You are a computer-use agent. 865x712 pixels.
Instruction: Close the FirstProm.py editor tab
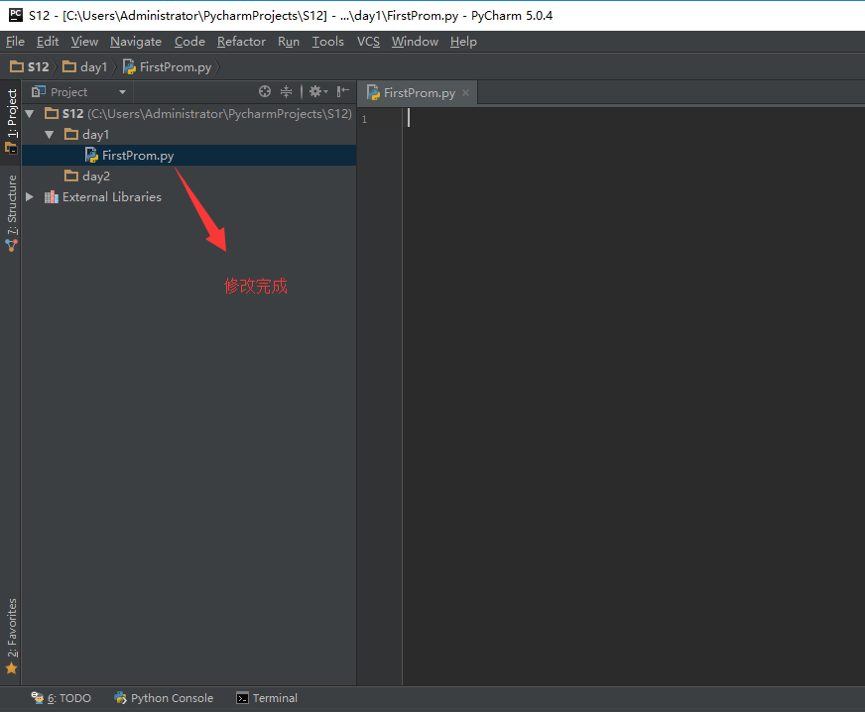point(466,93)
